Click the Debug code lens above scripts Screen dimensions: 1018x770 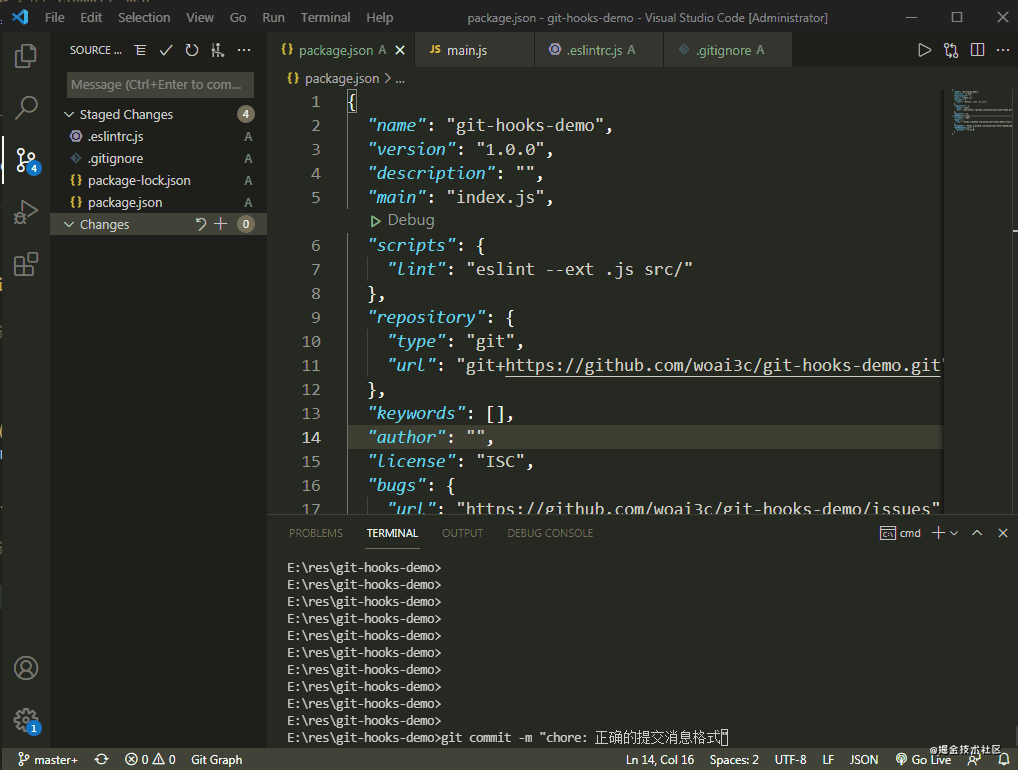(401, 219)
